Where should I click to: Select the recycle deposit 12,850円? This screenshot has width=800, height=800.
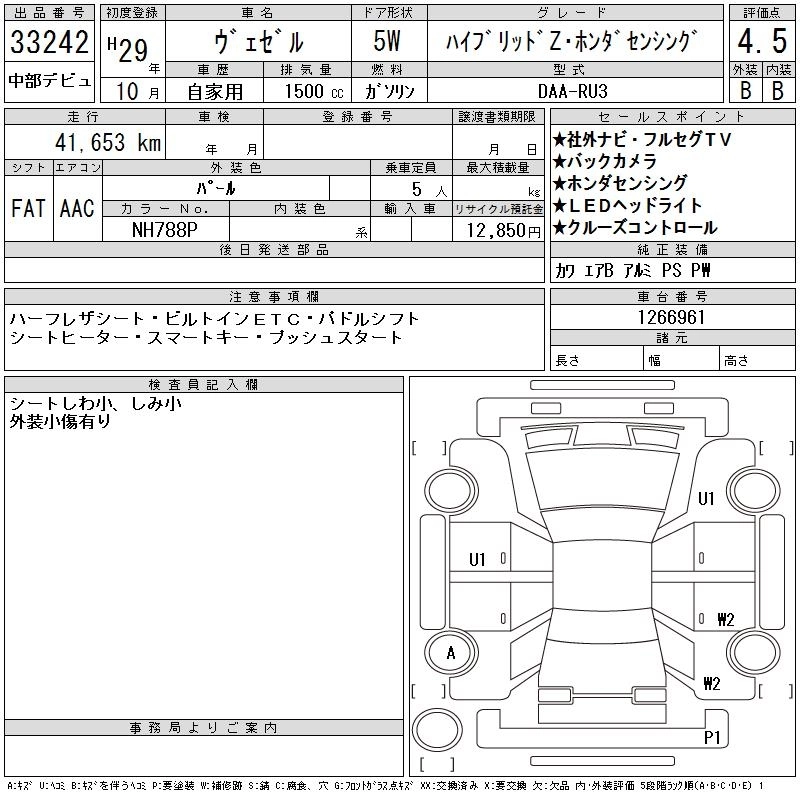pos(503,231)
